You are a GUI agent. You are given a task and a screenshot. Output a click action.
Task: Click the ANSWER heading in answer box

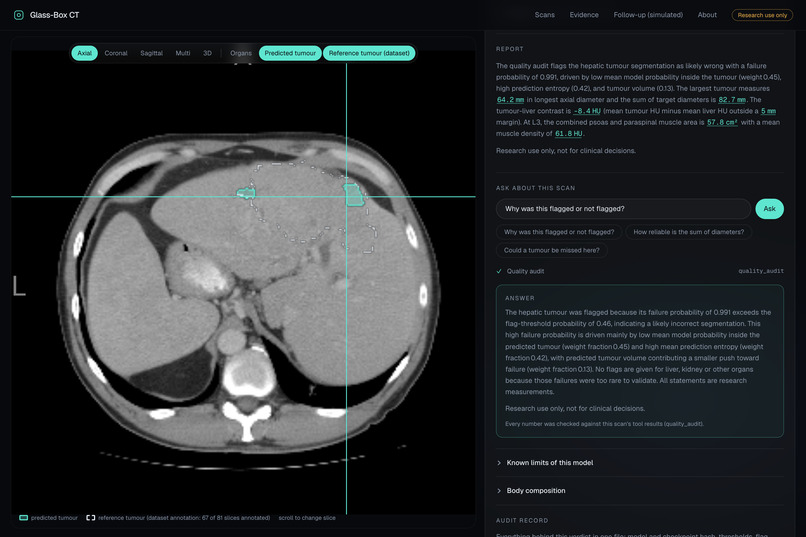click(x=520, y=298)
